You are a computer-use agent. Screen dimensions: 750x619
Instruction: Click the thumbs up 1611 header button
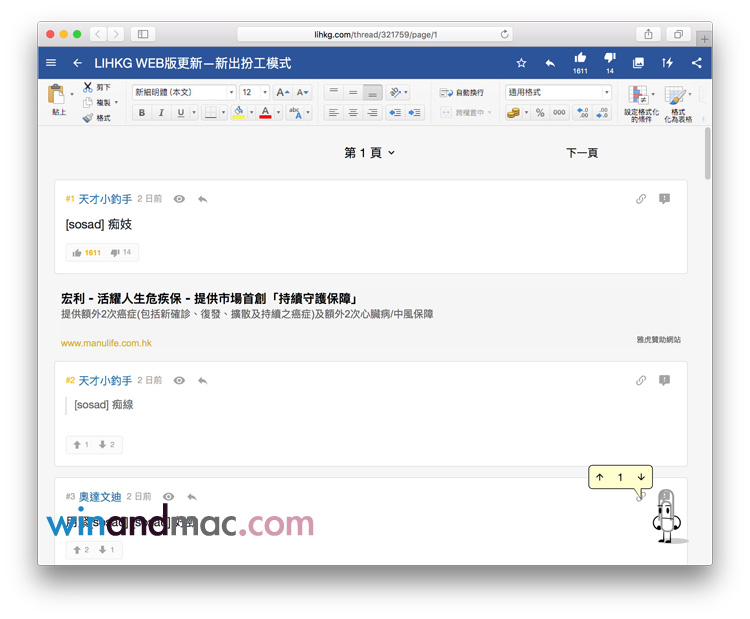[580, 63]
